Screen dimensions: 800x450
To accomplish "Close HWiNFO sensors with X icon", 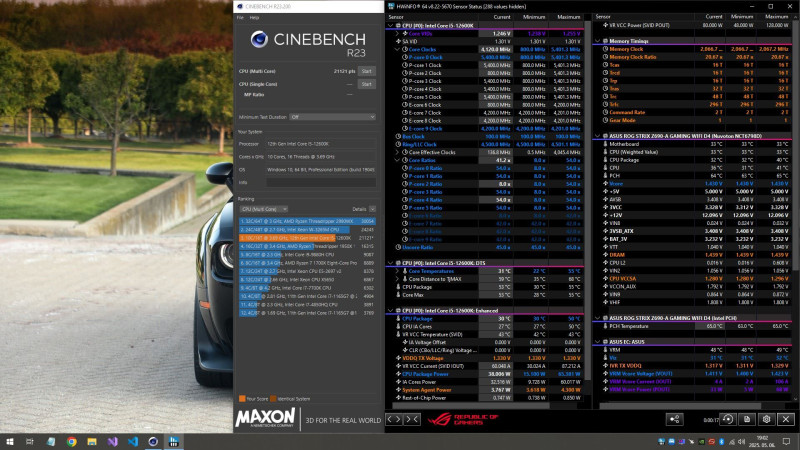I will coord(786,419).
